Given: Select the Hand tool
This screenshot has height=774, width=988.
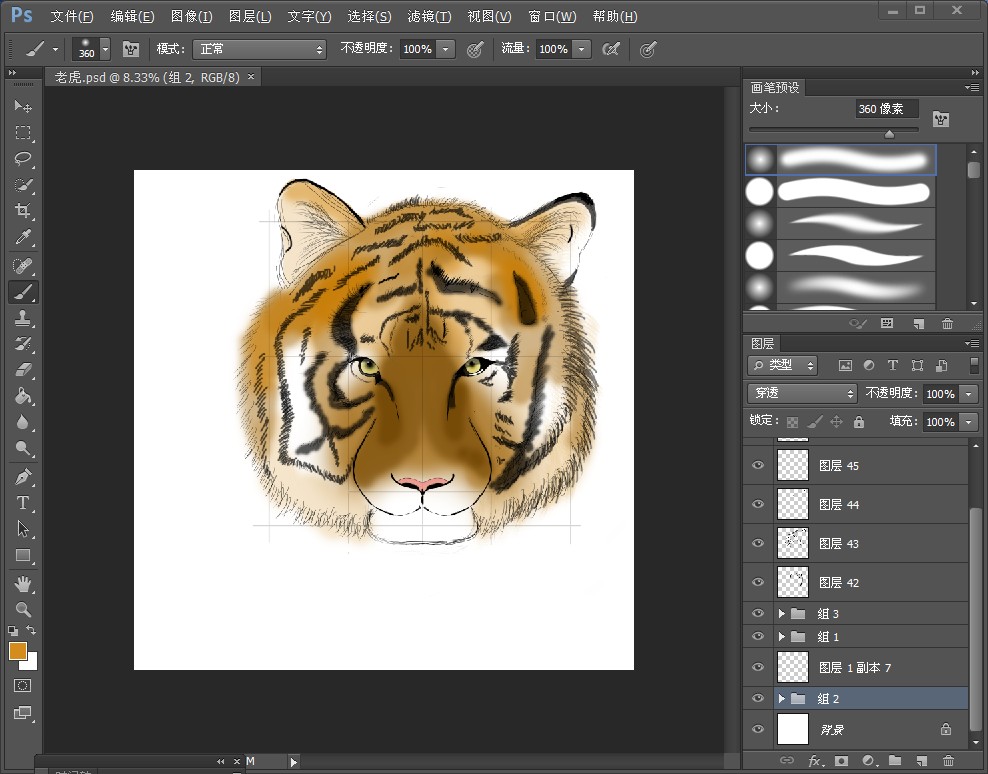Looking at the screenshot, I should point(23,583).
